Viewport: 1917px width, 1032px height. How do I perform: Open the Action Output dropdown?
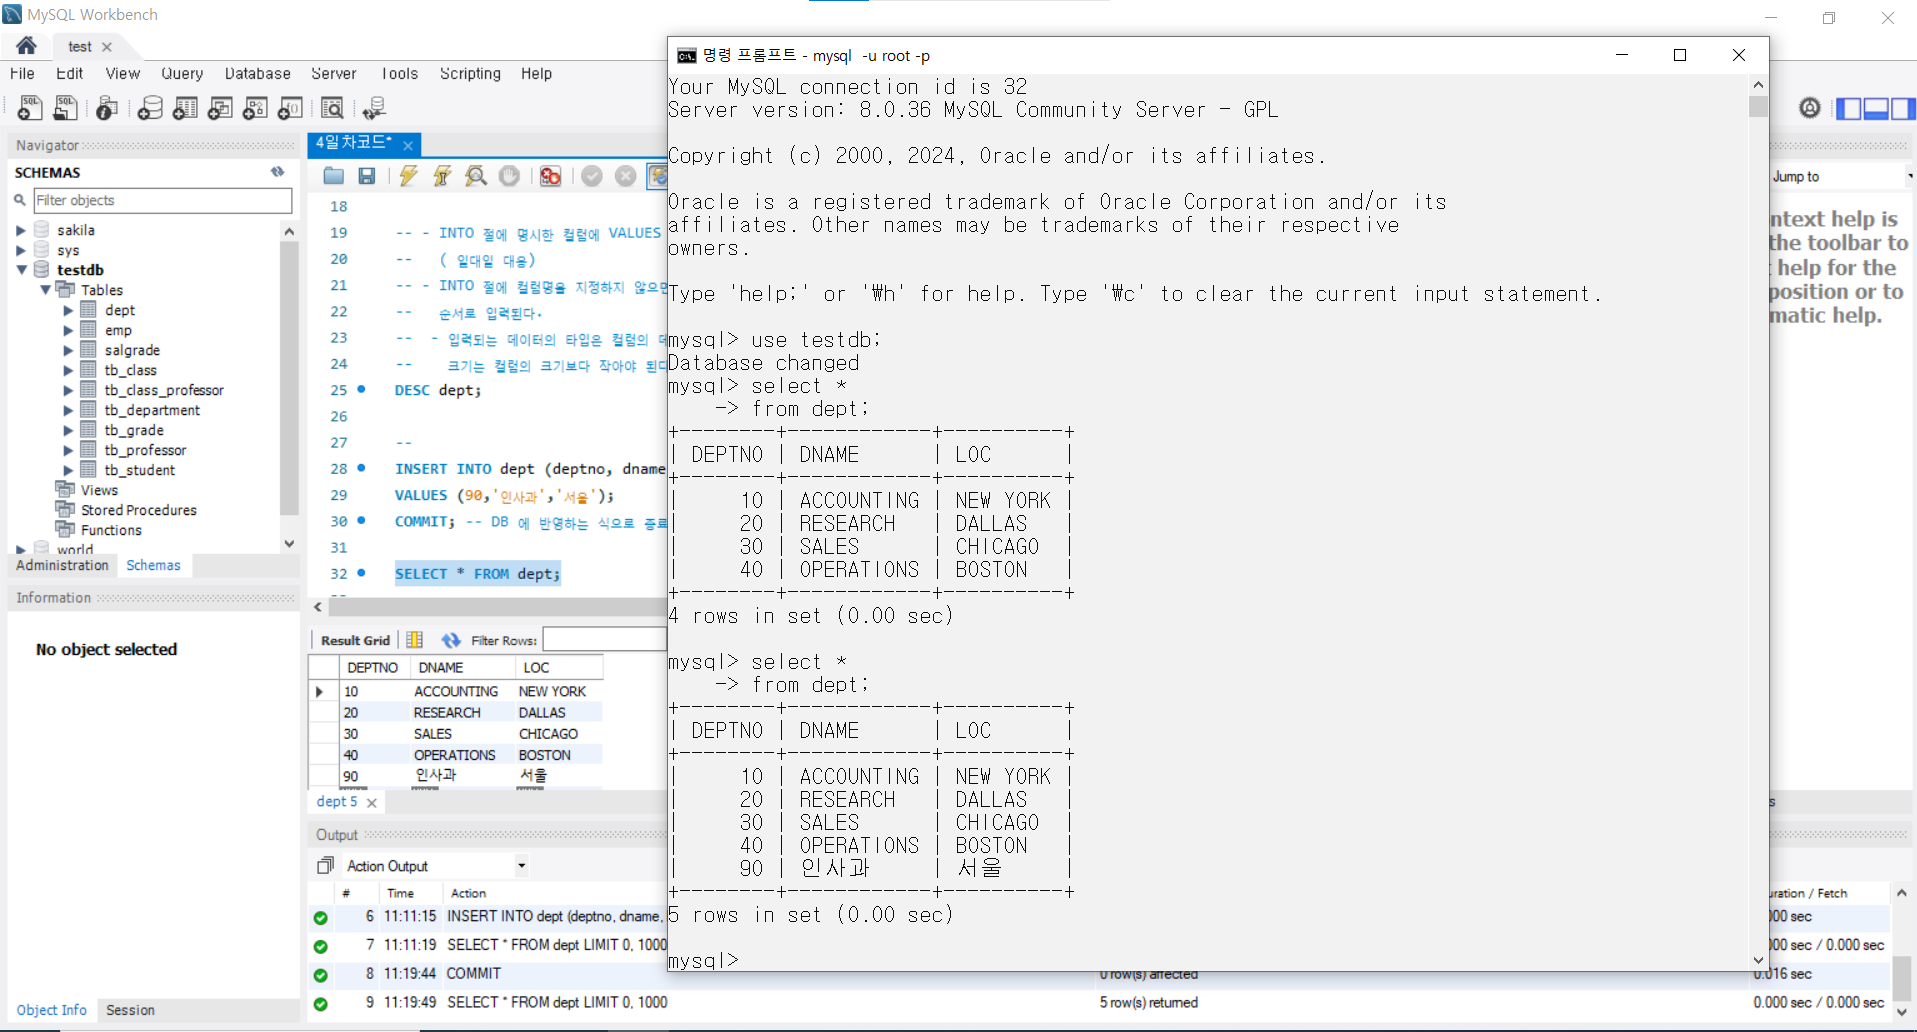(x=521, y=866)
